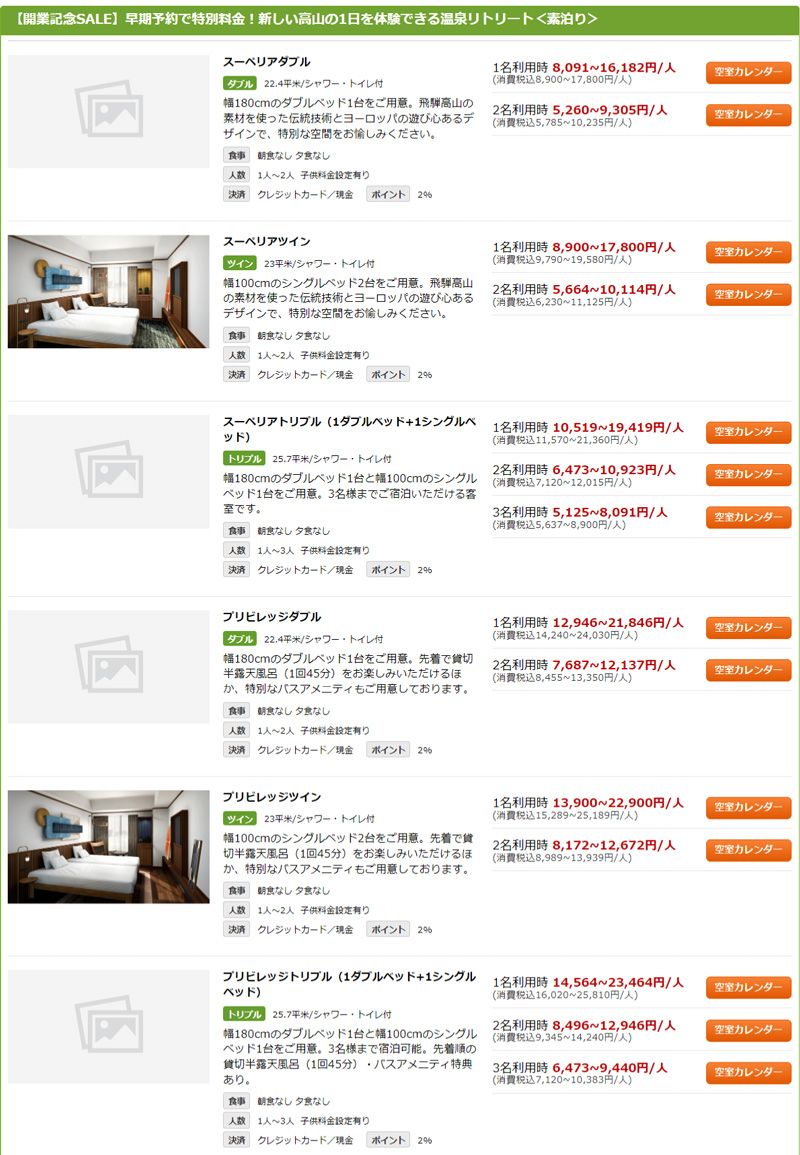This screenshot has height=1155, width=800.
Task: Open vacancy calendar for Privilege Triple 3-person rate
Action: [x=748, y=1072]
